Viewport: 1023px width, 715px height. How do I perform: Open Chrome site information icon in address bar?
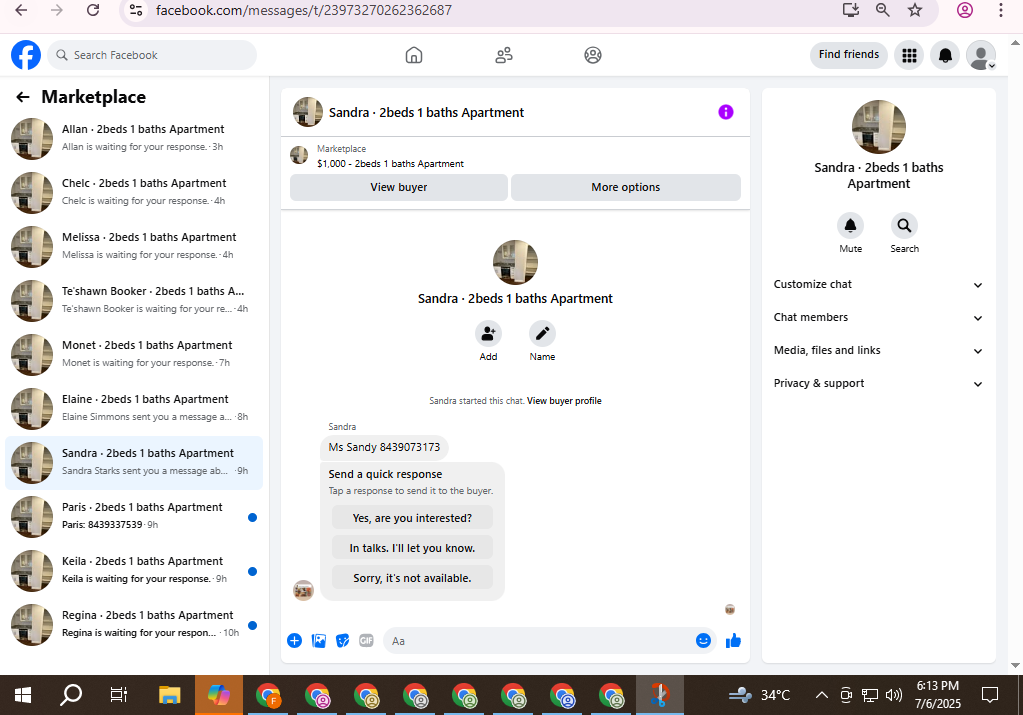tap(136, 10)
